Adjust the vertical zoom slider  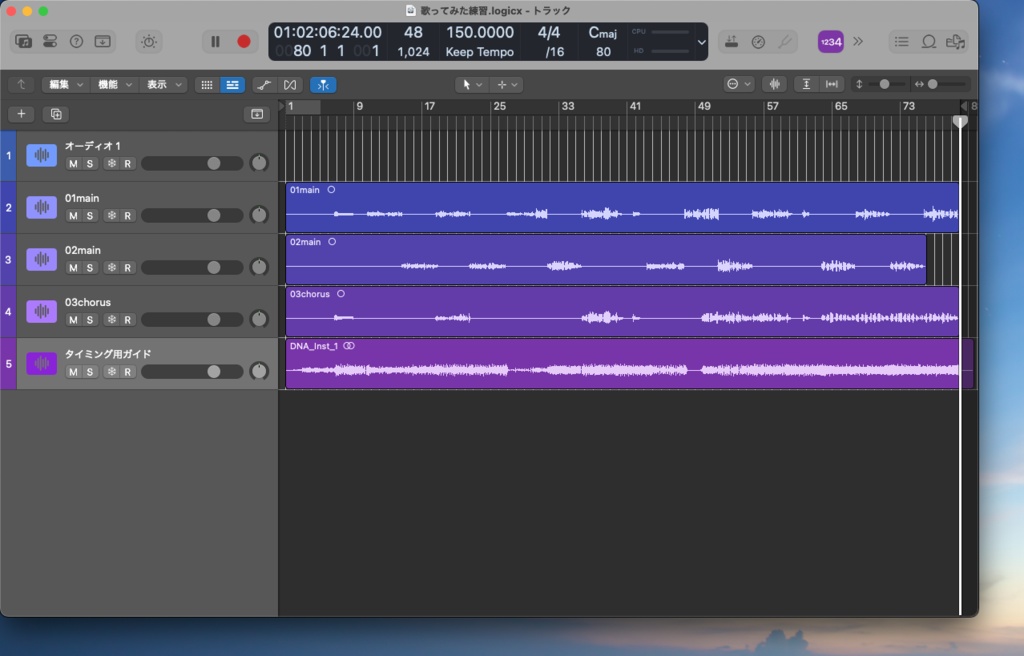(x=884, y=84)
